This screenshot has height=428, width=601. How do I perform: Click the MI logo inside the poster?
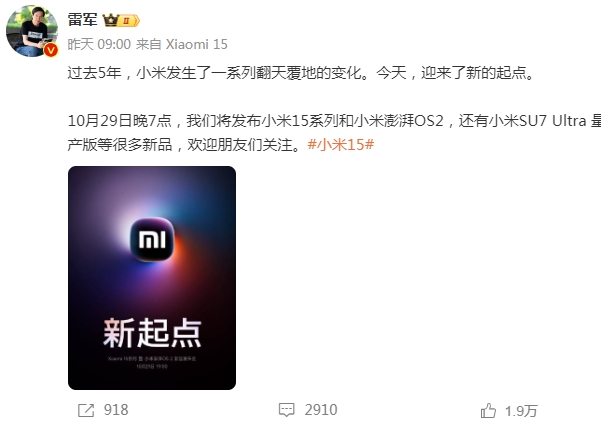pyautogui.click(x=152, y=239)
